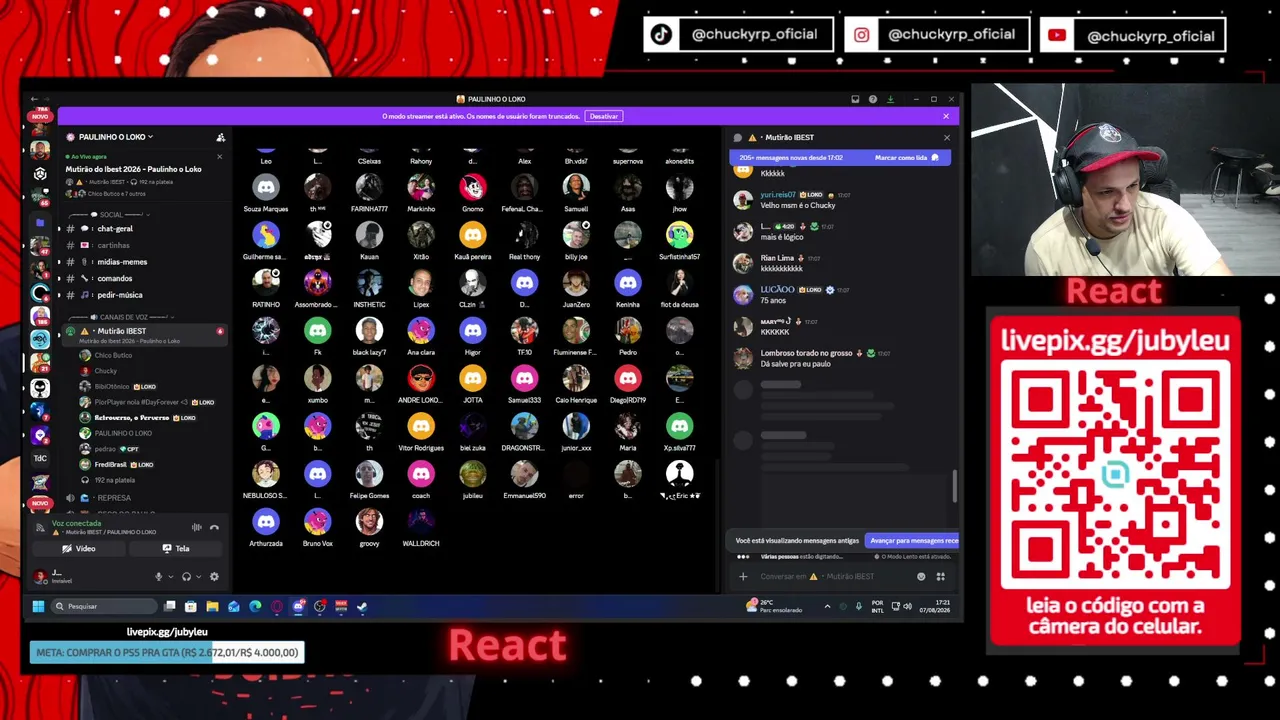The width and height of the screenshot is (1280, 720).
Task: Click the Bruno Vox participant avatar
Action: click(x=317, y=521)
